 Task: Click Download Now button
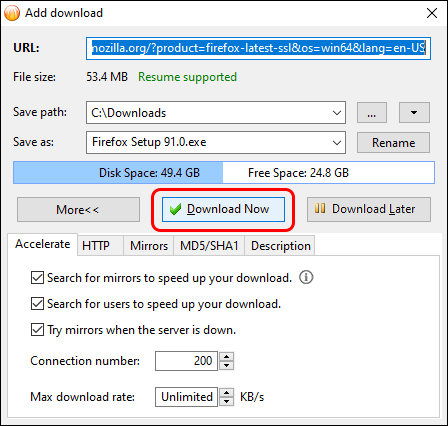(x=223, y=209)
